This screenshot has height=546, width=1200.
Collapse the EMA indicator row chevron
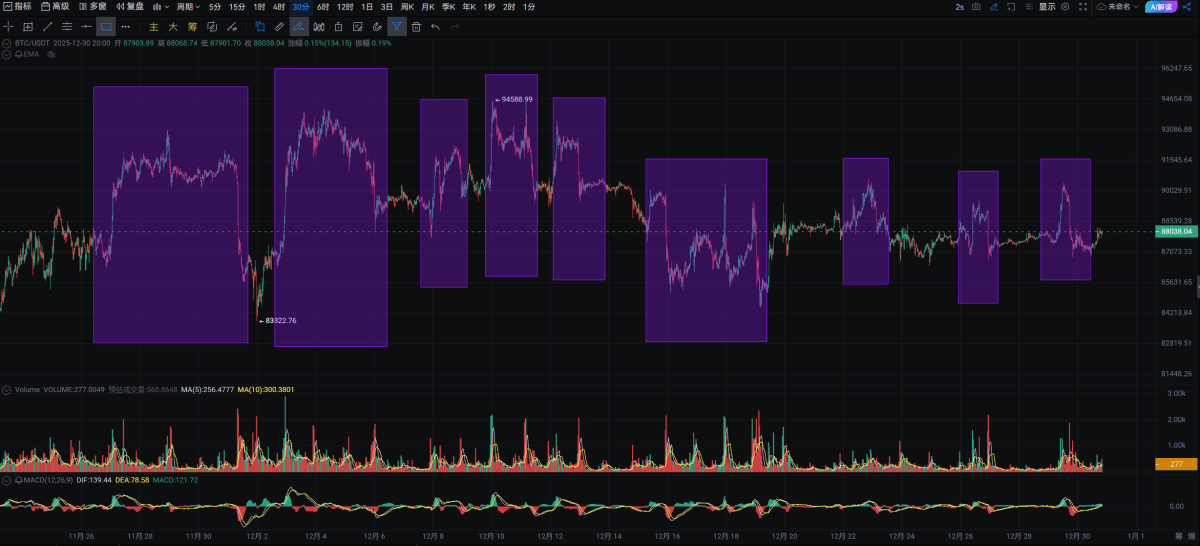pos(7,54)
